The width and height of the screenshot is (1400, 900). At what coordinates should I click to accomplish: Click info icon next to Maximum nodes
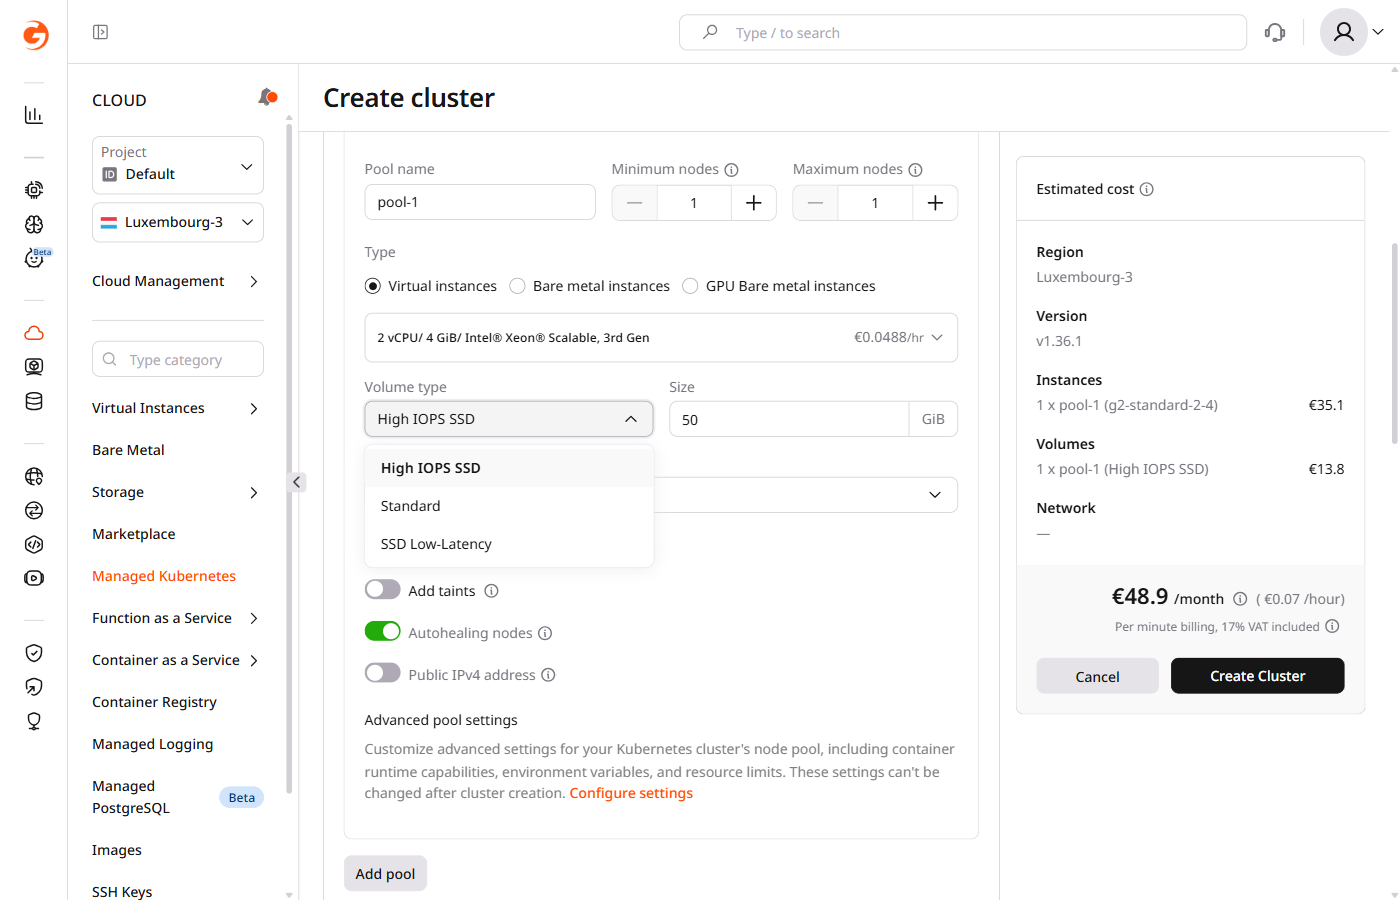click(915, 170)
